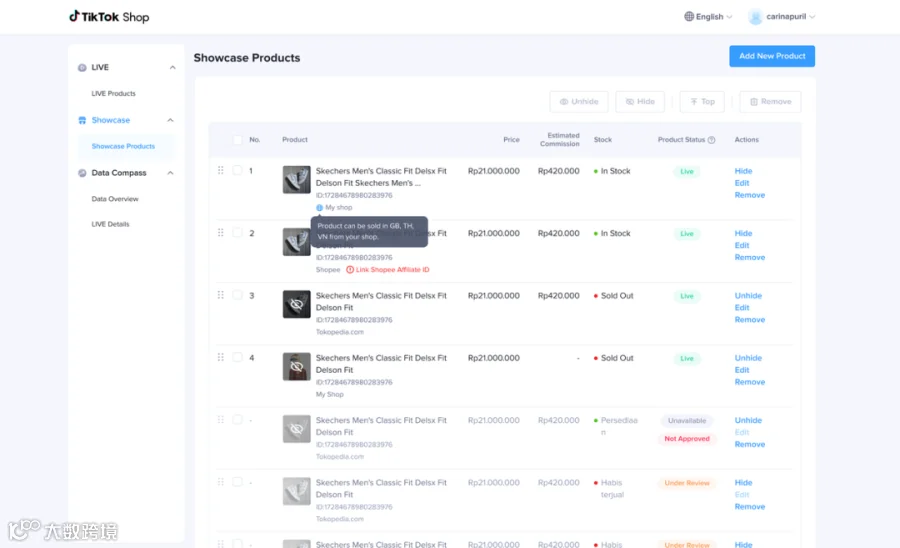Viewport: 900px width, 548px height.
Task: Open LIVE Details in sidebar
Action: tap(110, 224)
